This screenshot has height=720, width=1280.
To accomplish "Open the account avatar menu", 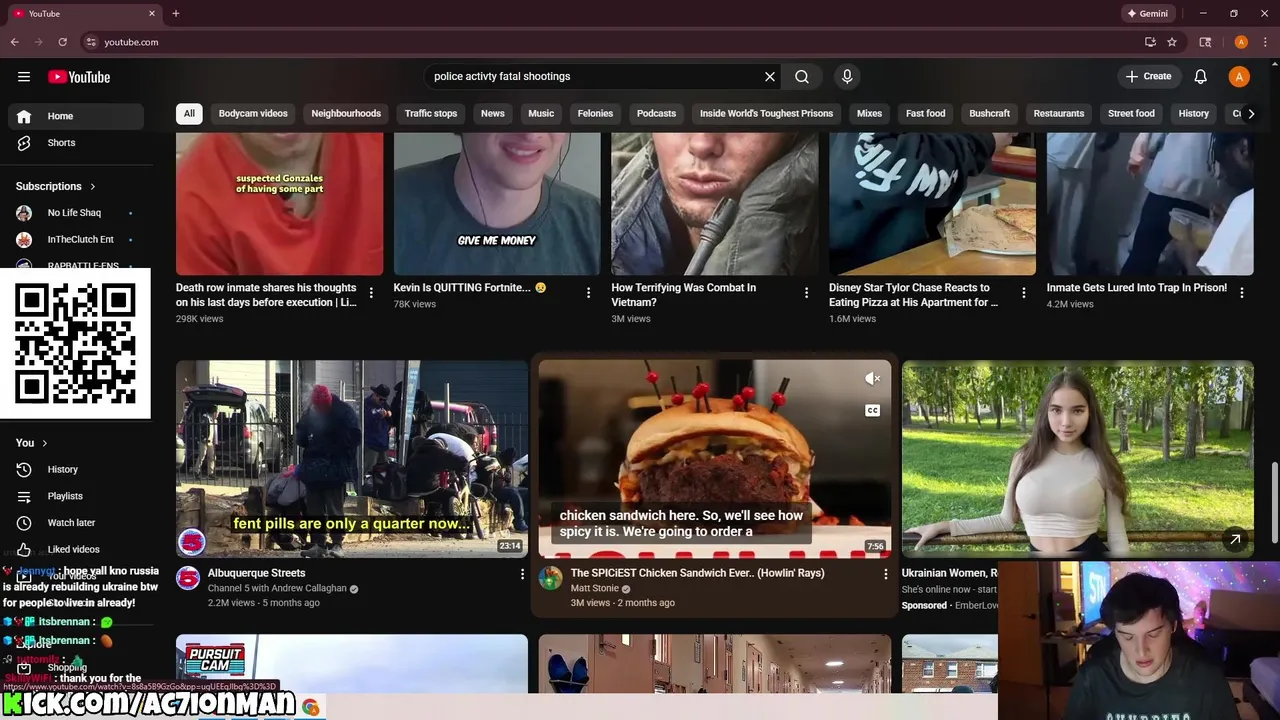I will pyautogui.click(x=1239, y=77).
